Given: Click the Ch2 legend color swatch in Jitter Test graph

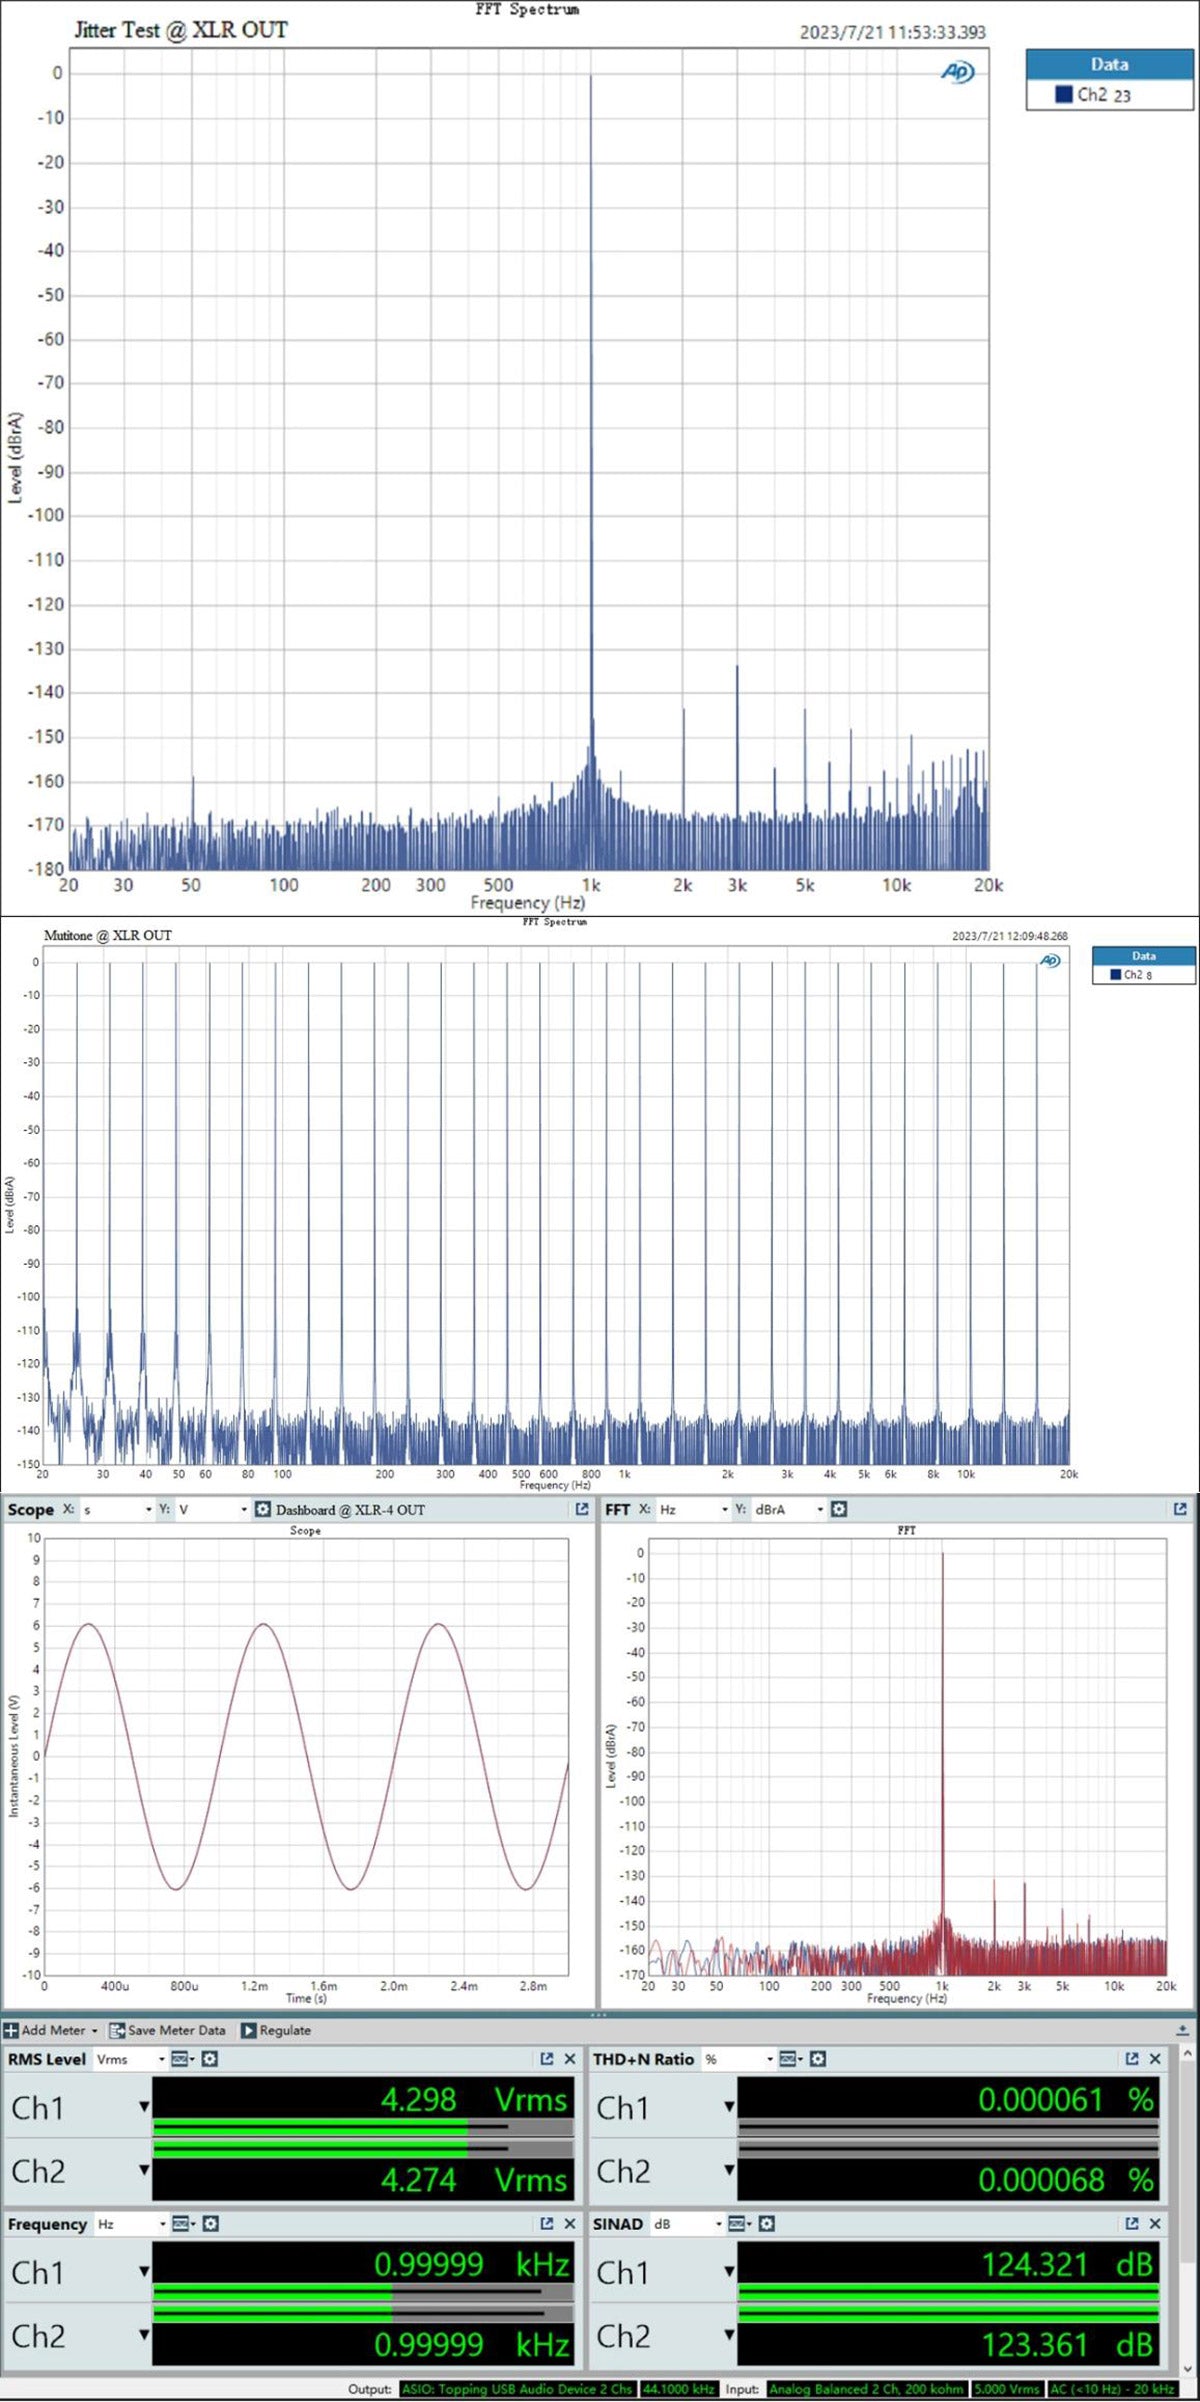Looking at the screenshot, I should pyautogui.click(x=1064, y=94).
